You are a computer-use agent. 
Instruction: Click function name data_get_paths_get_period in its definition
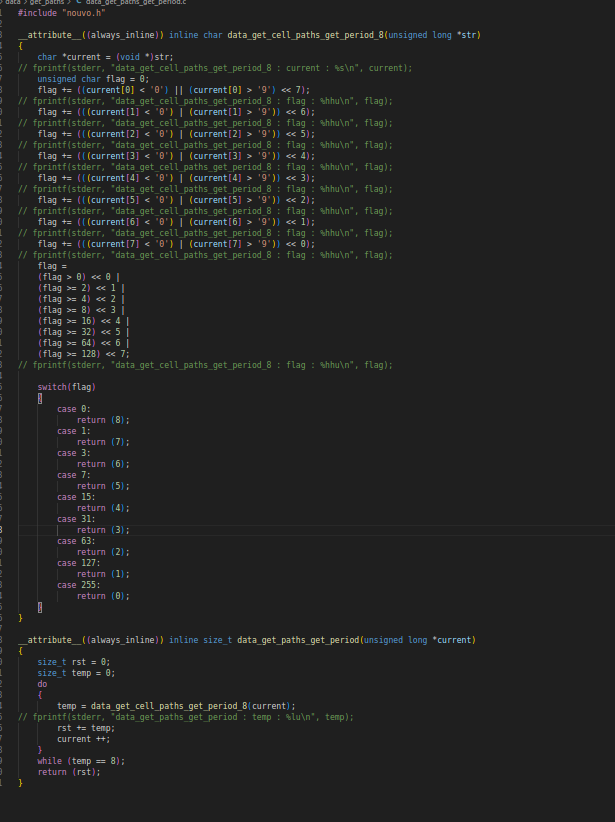[x=298, y=640]
